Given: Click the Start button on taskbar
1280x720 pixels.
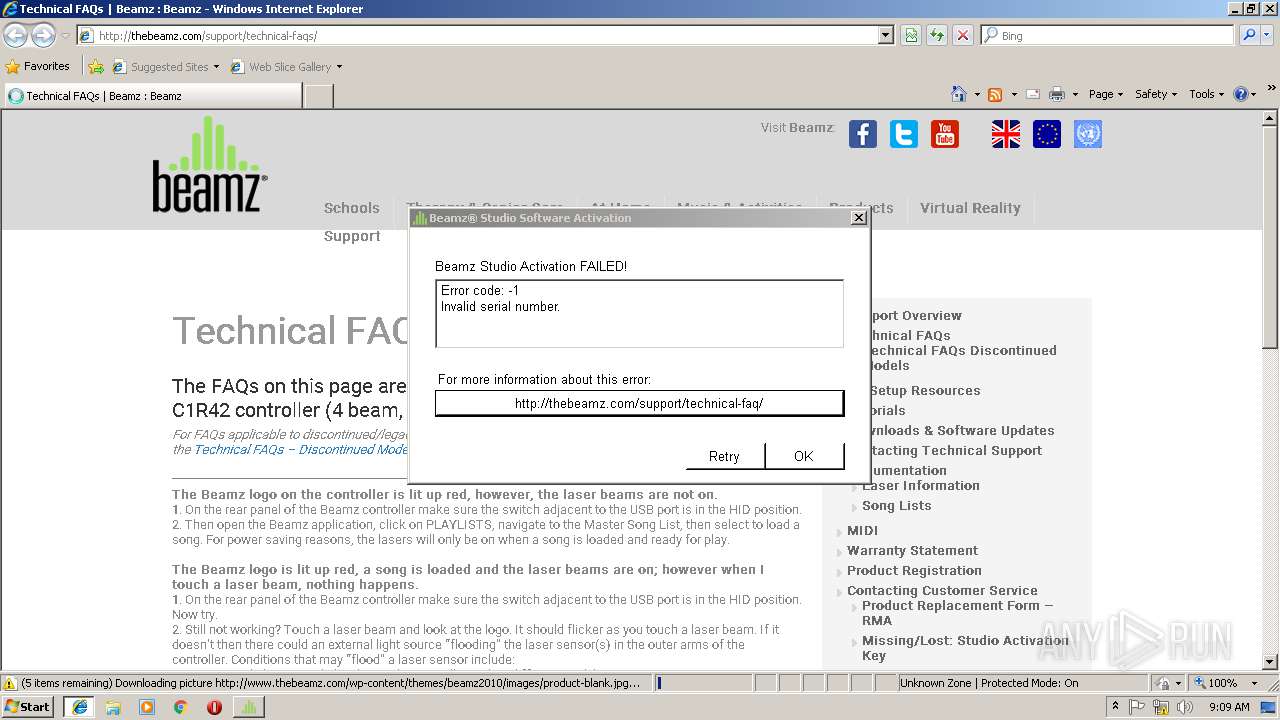Looking at the screenshot, I should [x=27, y=706].
